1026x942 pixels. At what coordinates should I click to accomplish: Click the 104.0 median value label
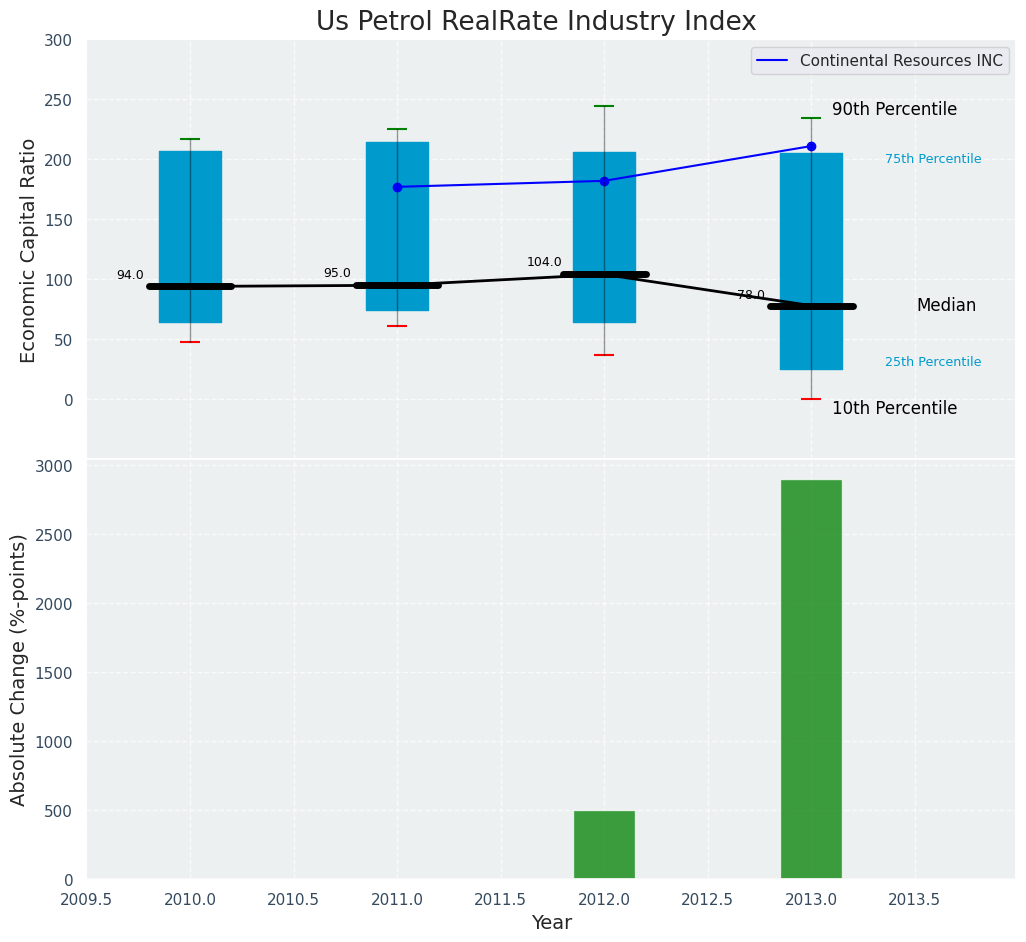click(x=544, y=262)
